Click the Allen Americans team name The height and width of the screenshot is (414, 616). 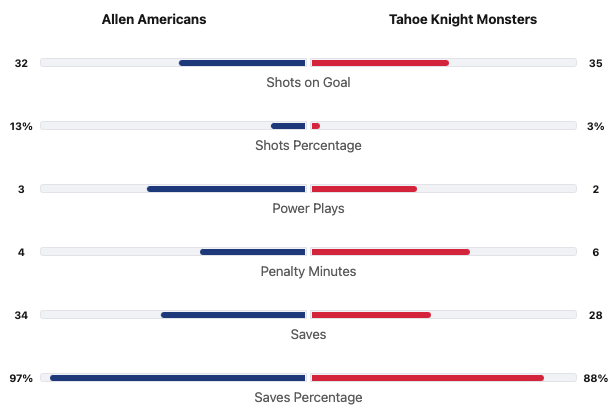pyautogui.click(x=154, y=20)
